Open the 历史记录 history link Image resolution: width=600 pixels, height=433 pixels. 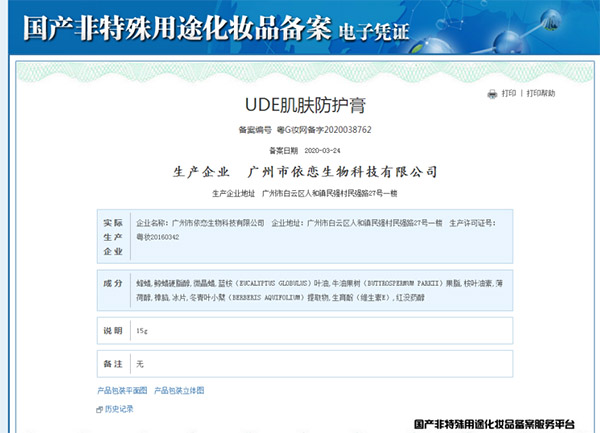pos(119,409)
